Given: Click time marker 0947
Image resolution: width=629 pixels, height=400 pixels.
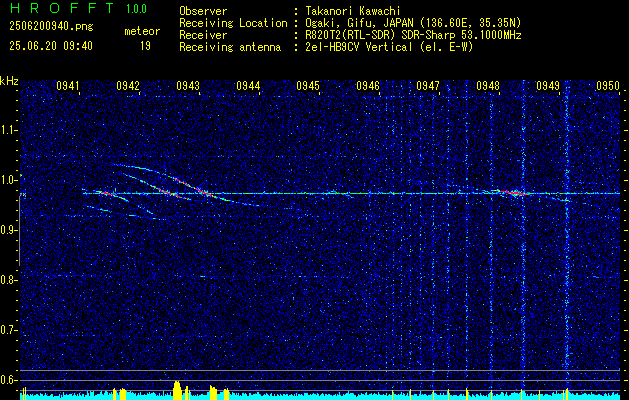Looking at the screenshot, I should tap(428, 85).
